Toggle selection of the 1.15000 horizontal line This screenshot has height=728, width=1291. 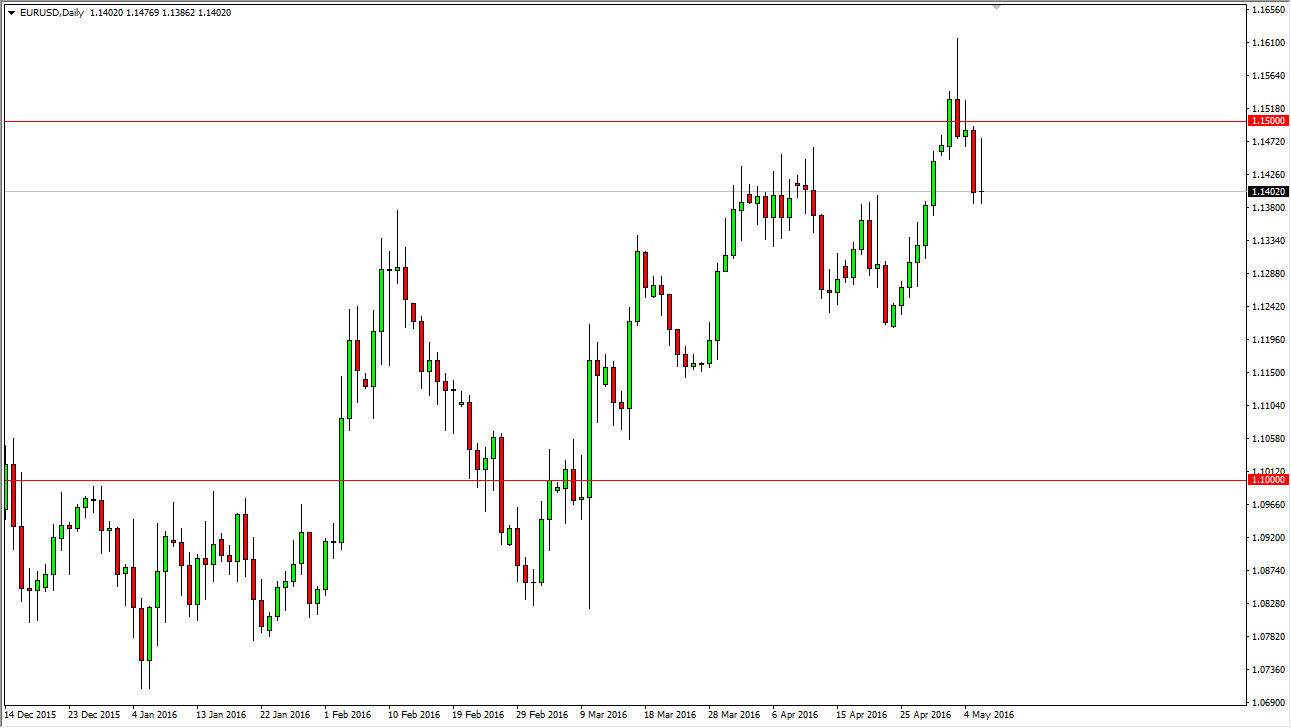600,120
